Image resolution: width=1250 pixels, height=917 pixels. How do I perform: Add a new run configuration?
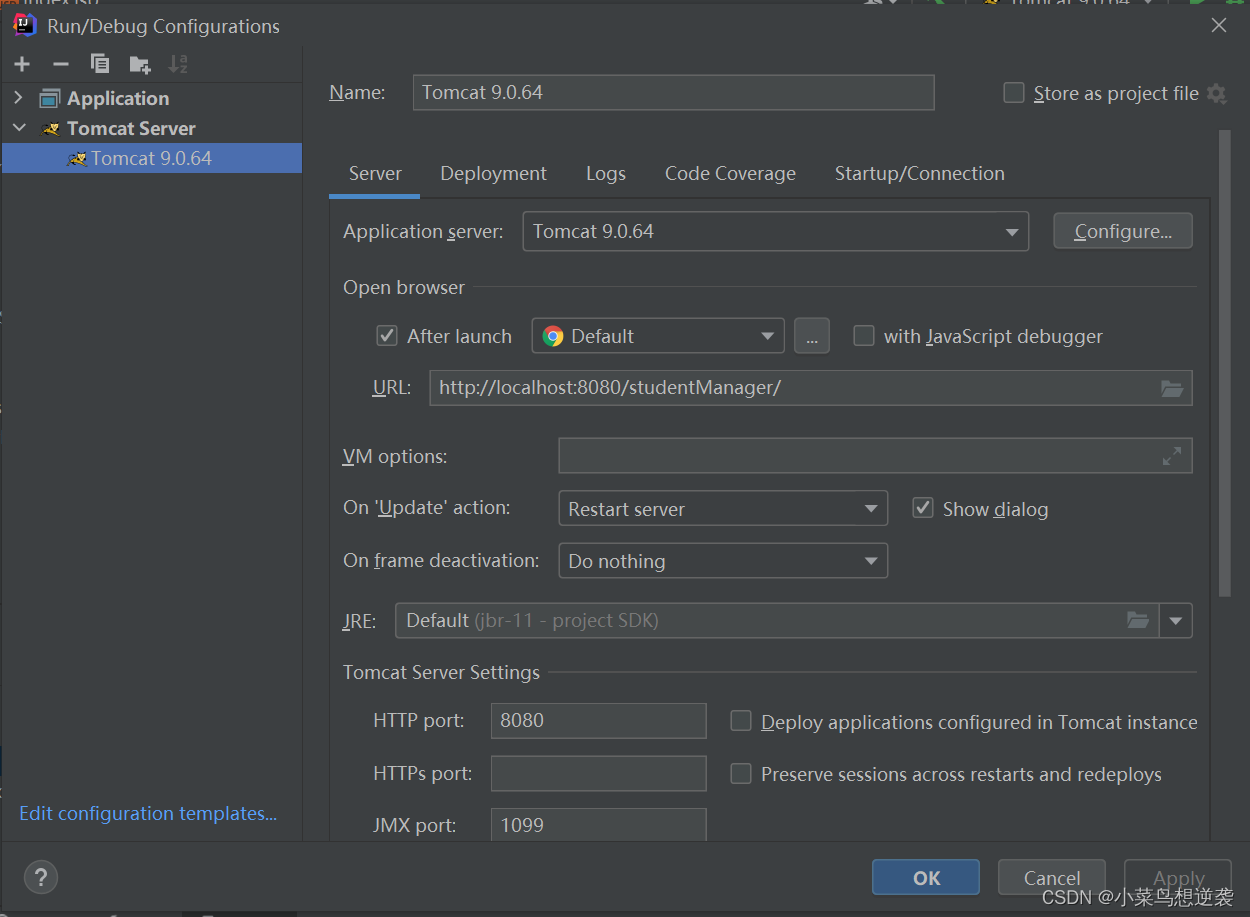pos(22,64)
